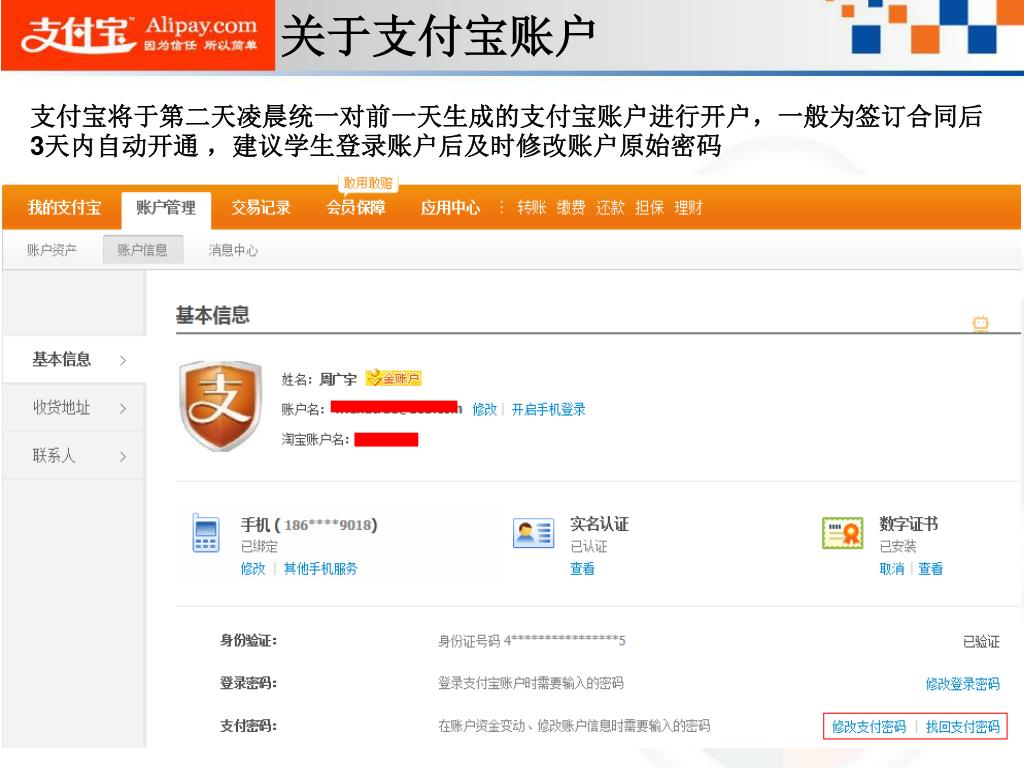Click the 还款 shortcut link
Screen dimensions: 1024x768
coord(610,208)
